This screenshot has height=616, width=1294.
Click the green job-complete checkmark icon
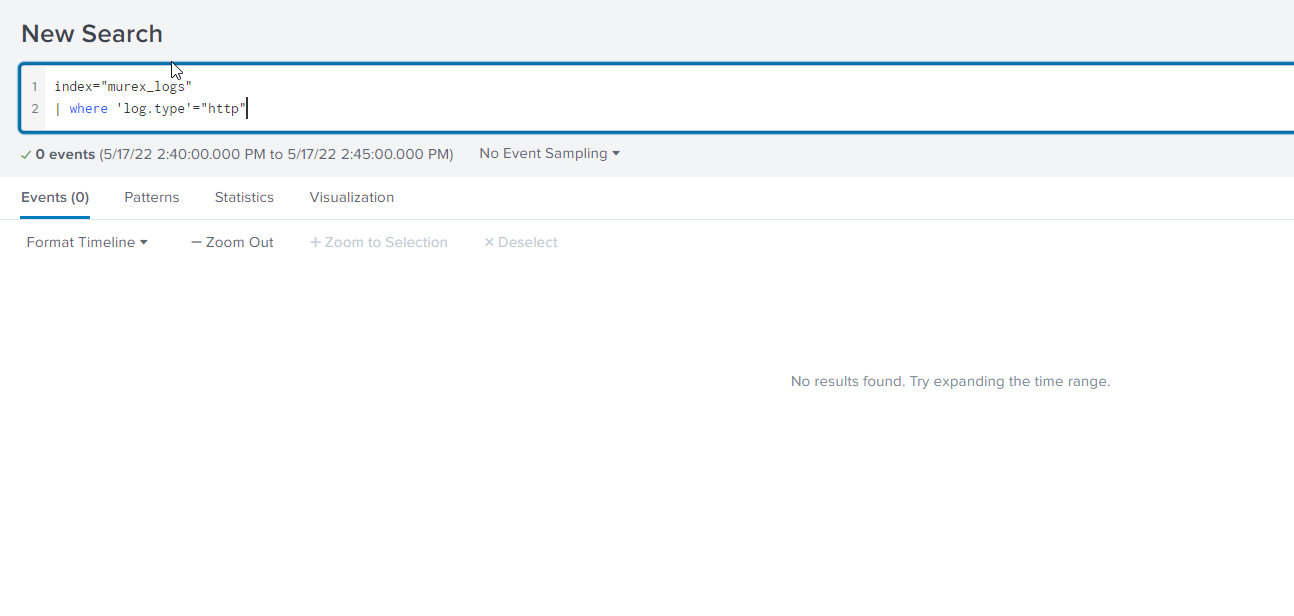point(26,155)
